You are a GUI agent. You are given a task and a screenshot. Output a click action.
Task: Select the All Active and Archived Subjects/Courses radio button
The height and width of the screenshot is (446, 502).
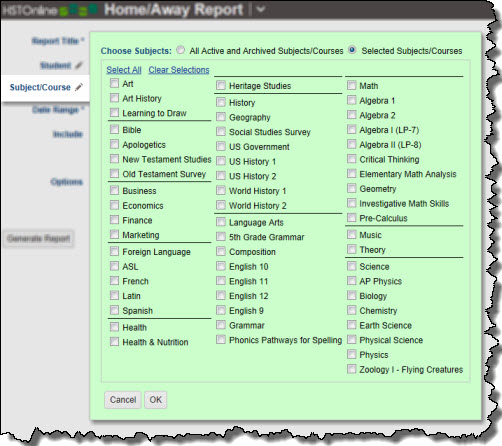point(180,50)
